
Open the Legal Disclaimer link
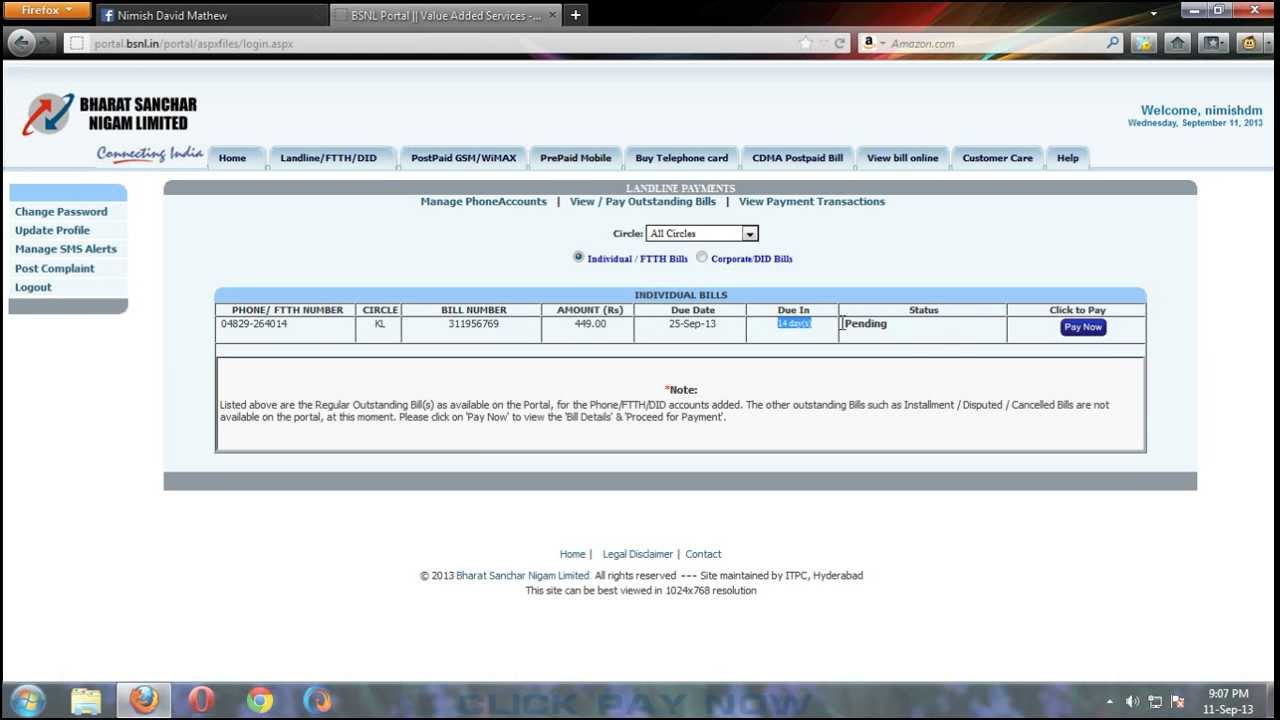click(x=638, y=554)
